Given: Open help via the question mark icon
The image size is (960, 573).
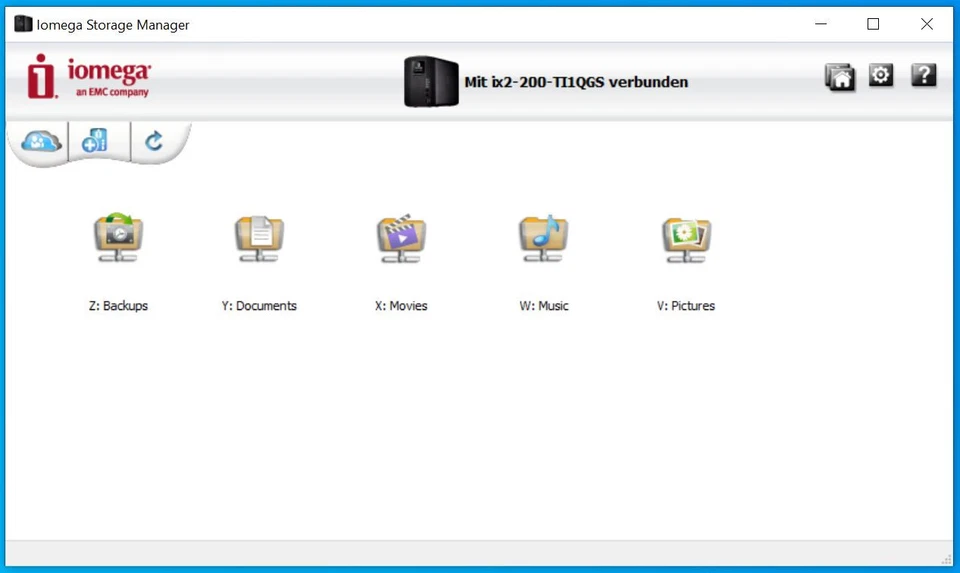Looking at the screenshot, I should click(x=924, y=75).
